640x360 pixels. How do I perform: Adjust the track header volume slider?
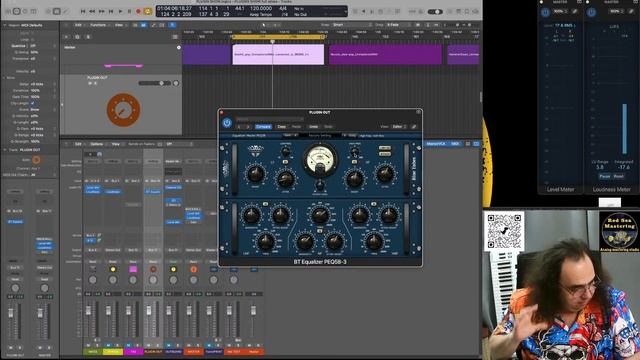[155, 83]
